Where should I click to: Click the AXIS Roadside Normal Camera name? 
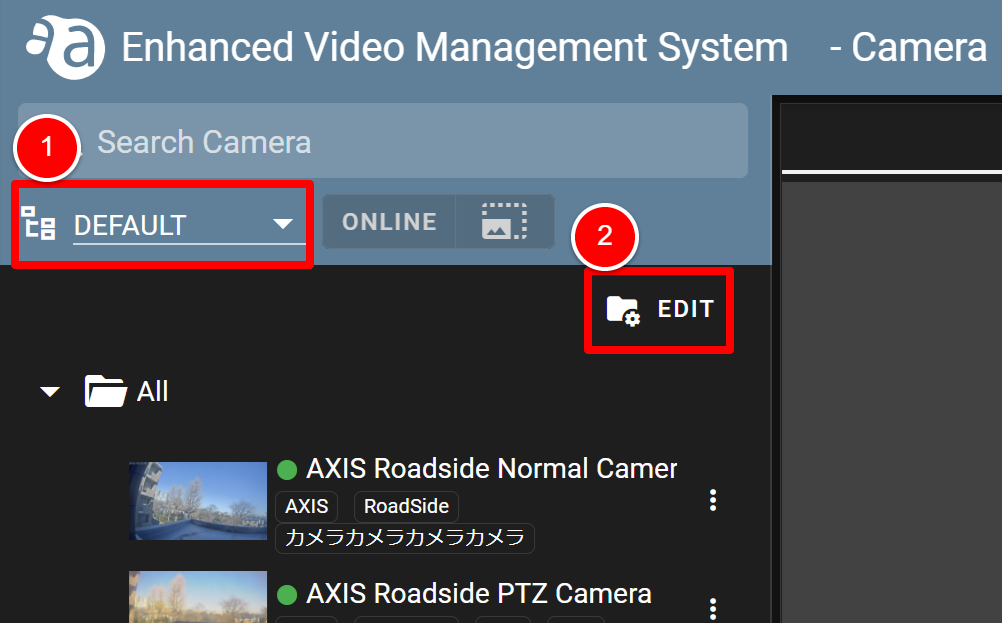pyautogui.click(x=491, y=468)
